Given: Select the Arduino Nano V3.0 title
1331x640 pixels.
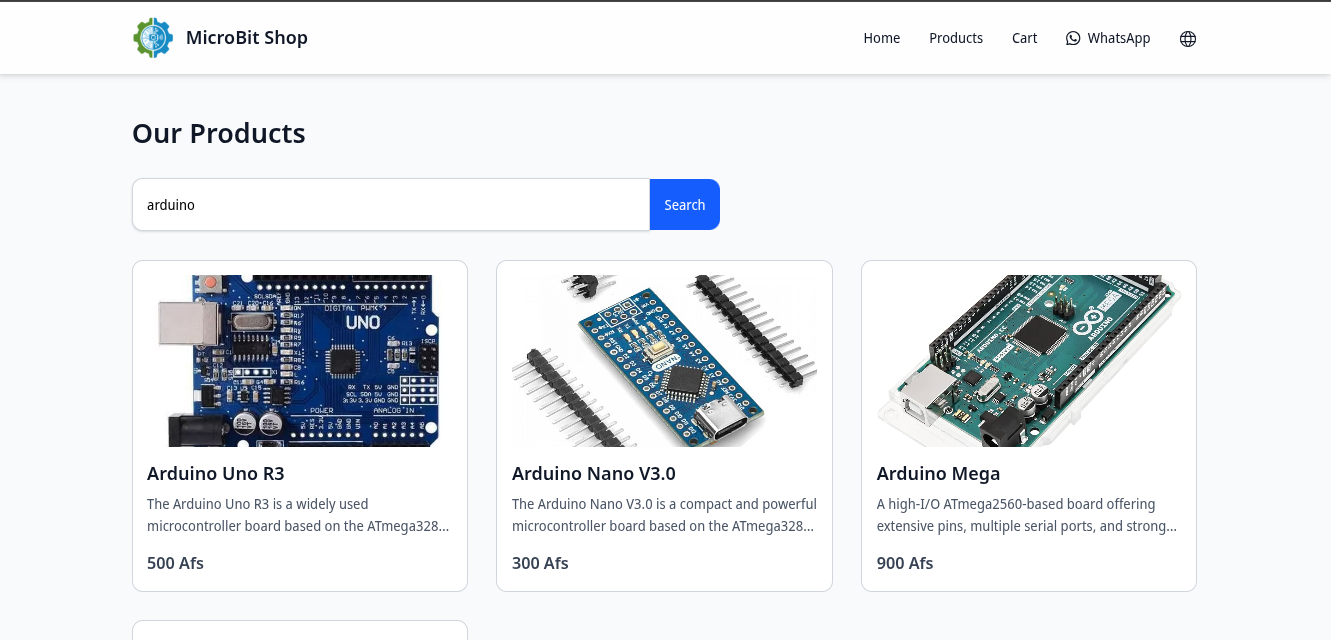Looking at the screenshot, I should tap(594, 473).
